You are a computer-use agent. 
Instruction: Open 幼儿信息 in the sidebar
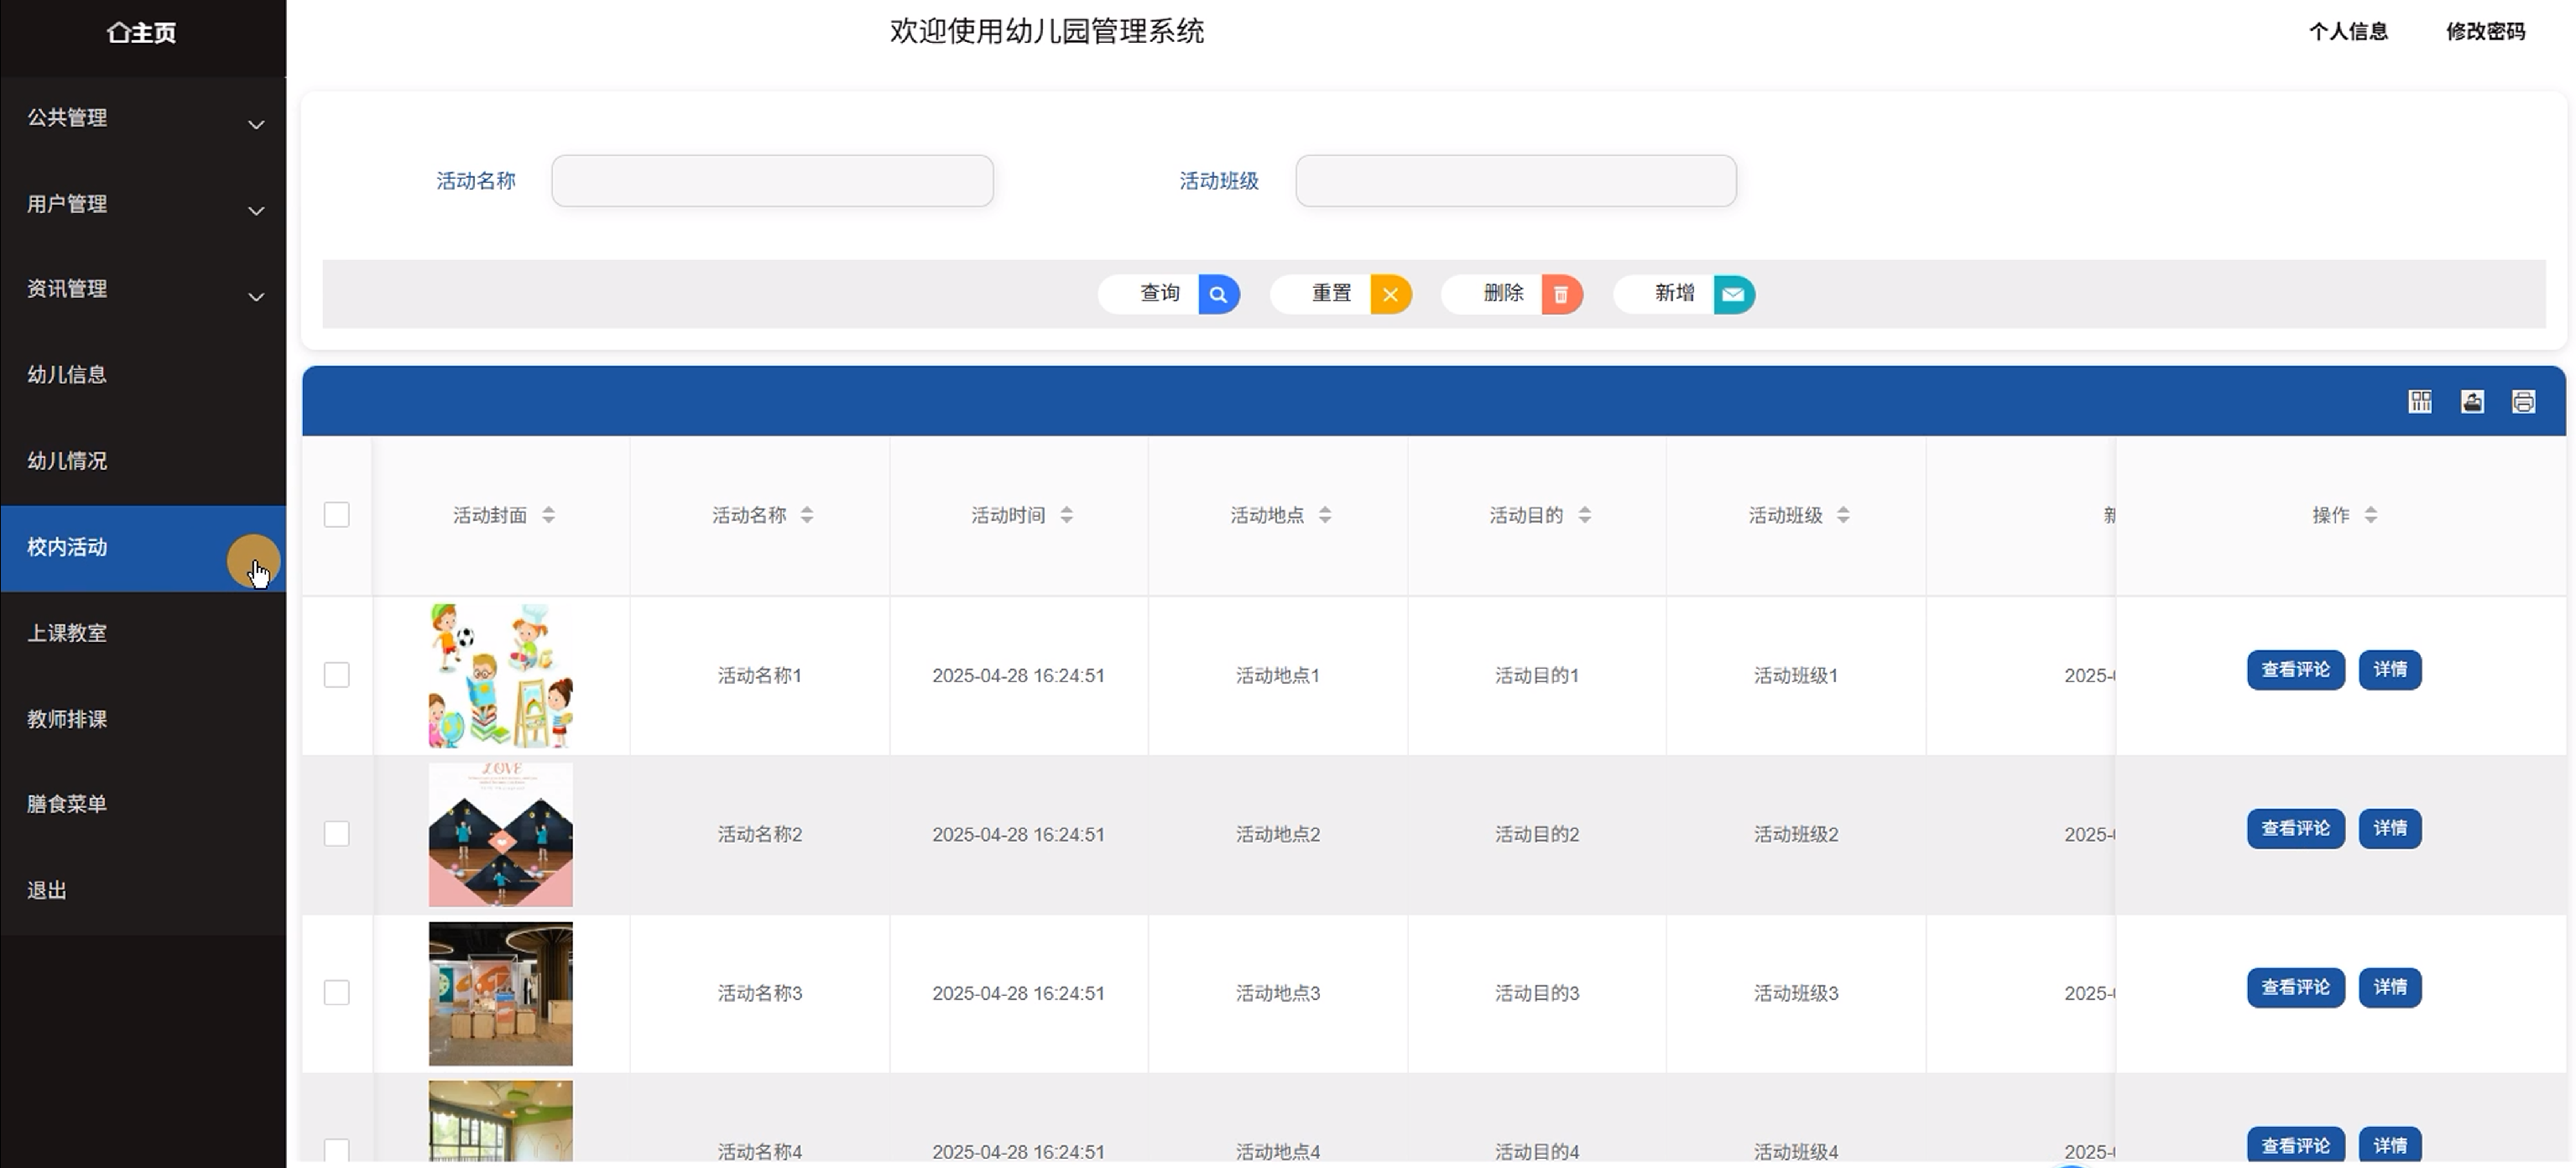click(68, 375)
